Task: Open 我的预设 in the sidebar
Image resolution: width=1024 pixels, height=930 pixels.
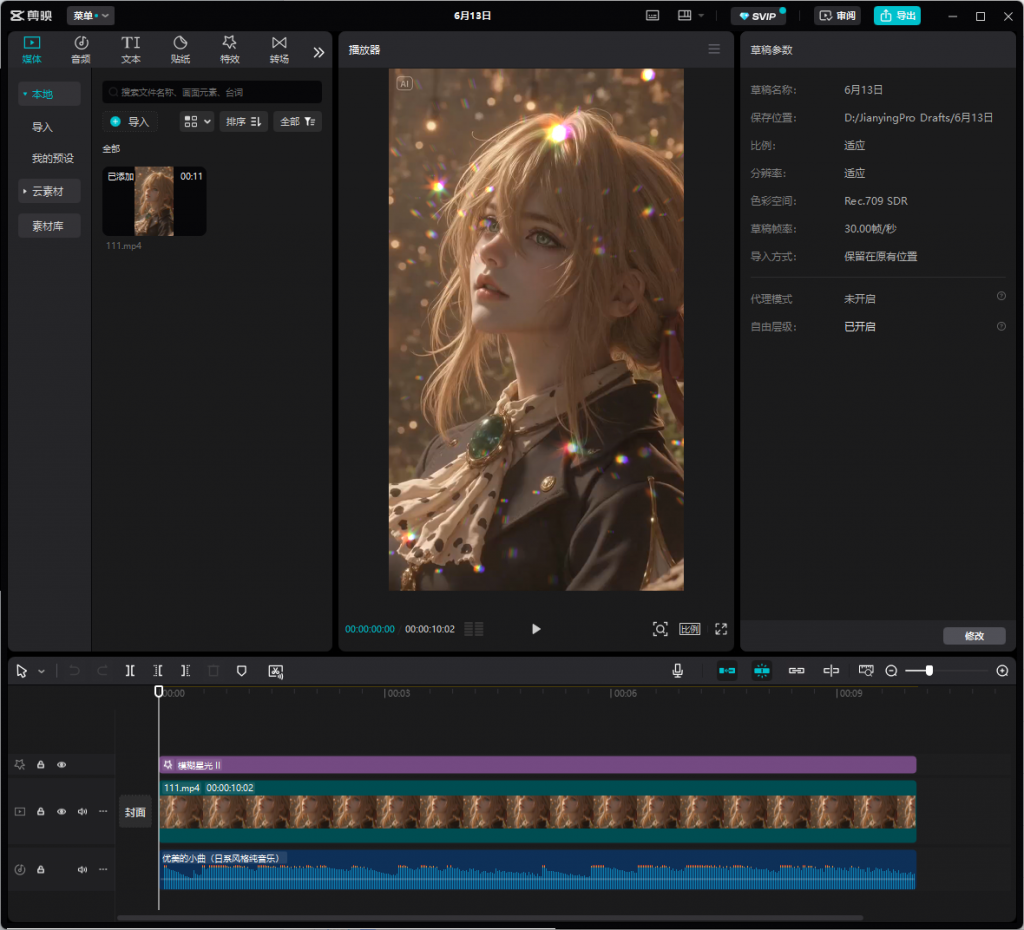Action: coord(53,158)
